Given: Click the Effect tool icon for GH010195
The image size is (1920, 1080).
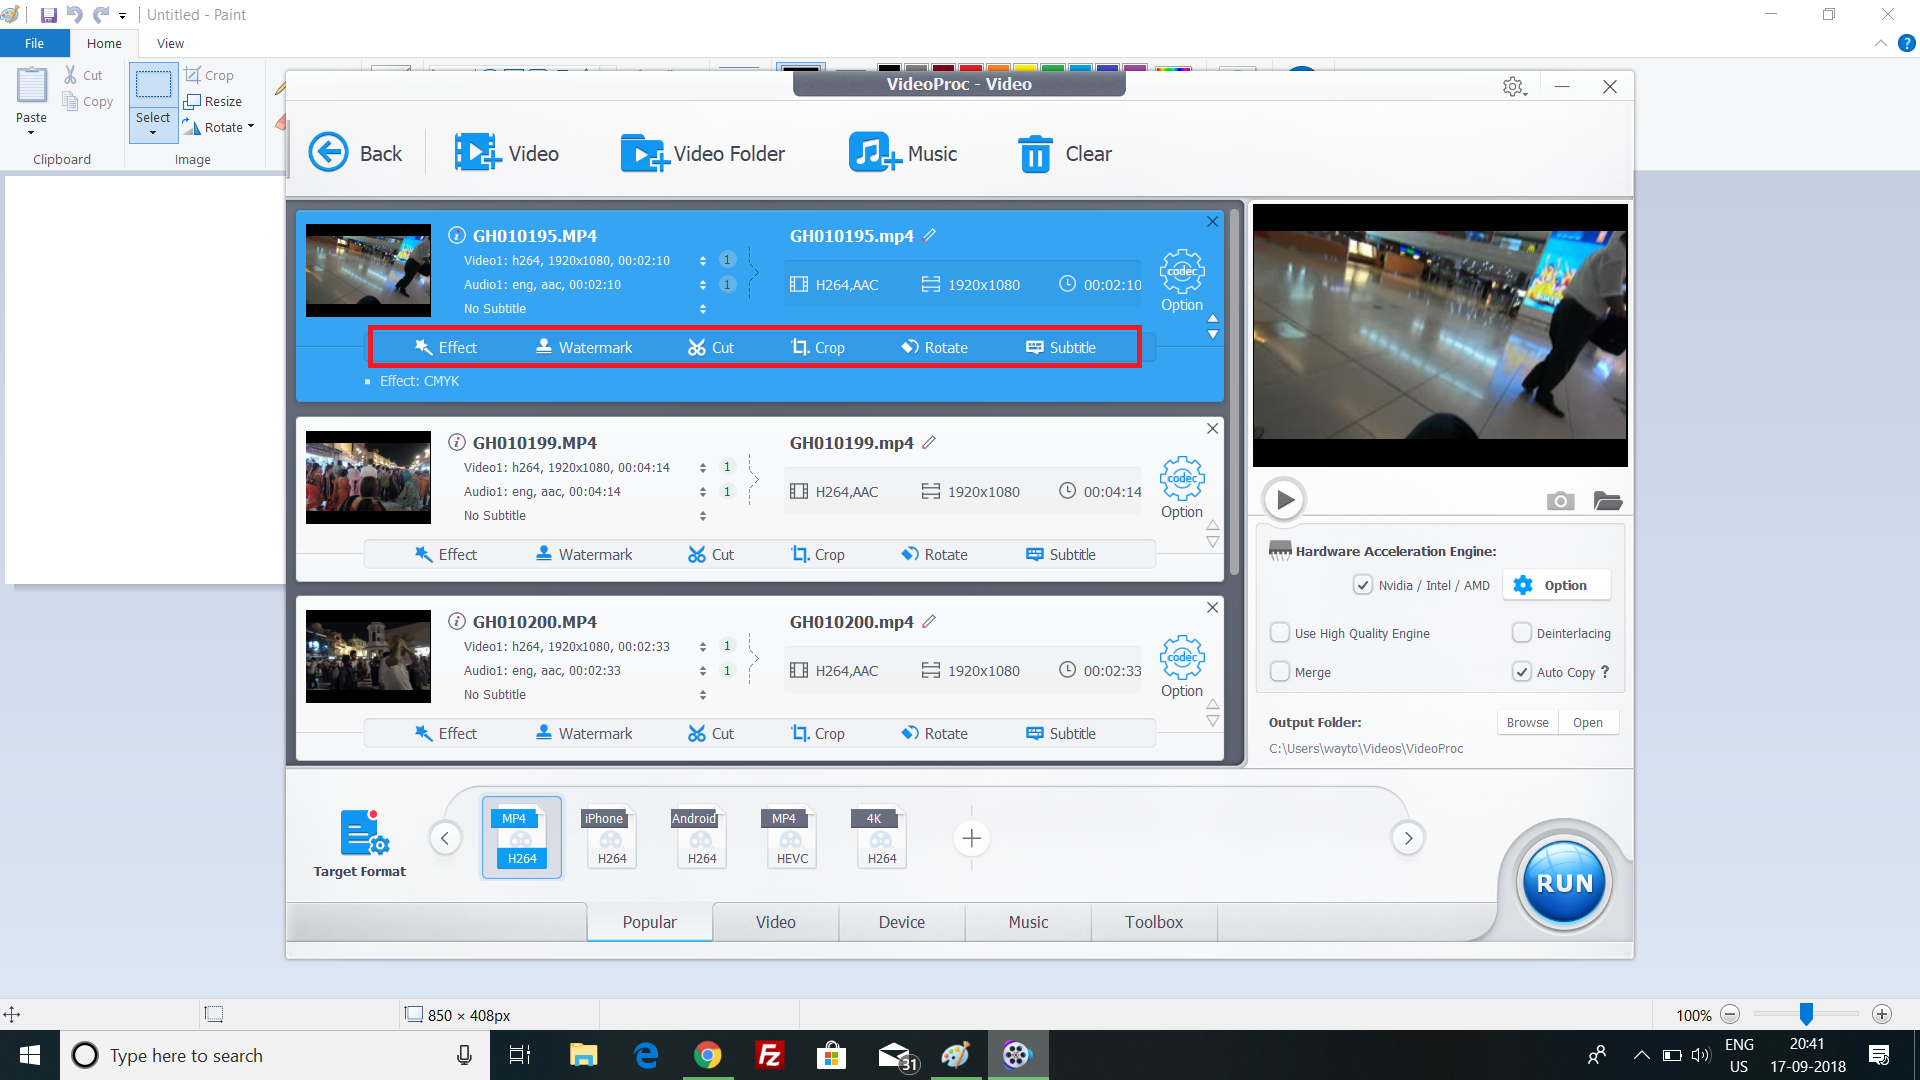Looking at the screenshot, I should click(446, 347).
